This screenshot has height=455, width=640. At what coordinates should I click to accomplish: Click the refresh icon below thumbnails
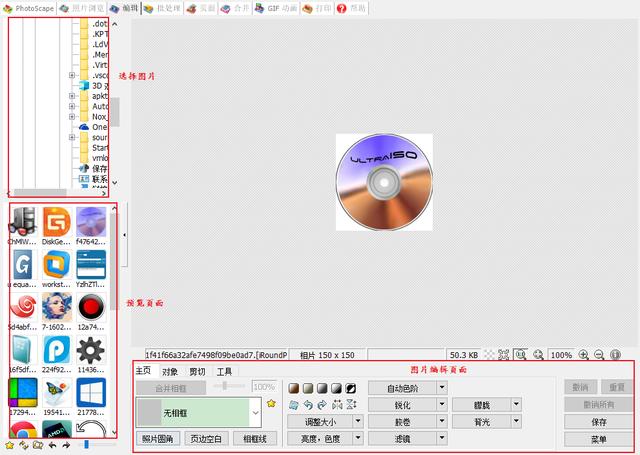(24, 445)
